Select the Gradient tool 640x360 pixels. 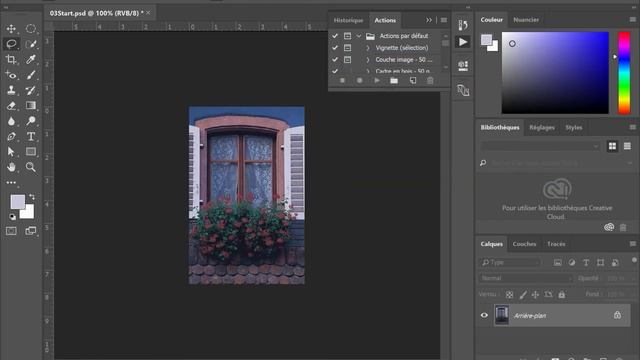pos(31,106)
